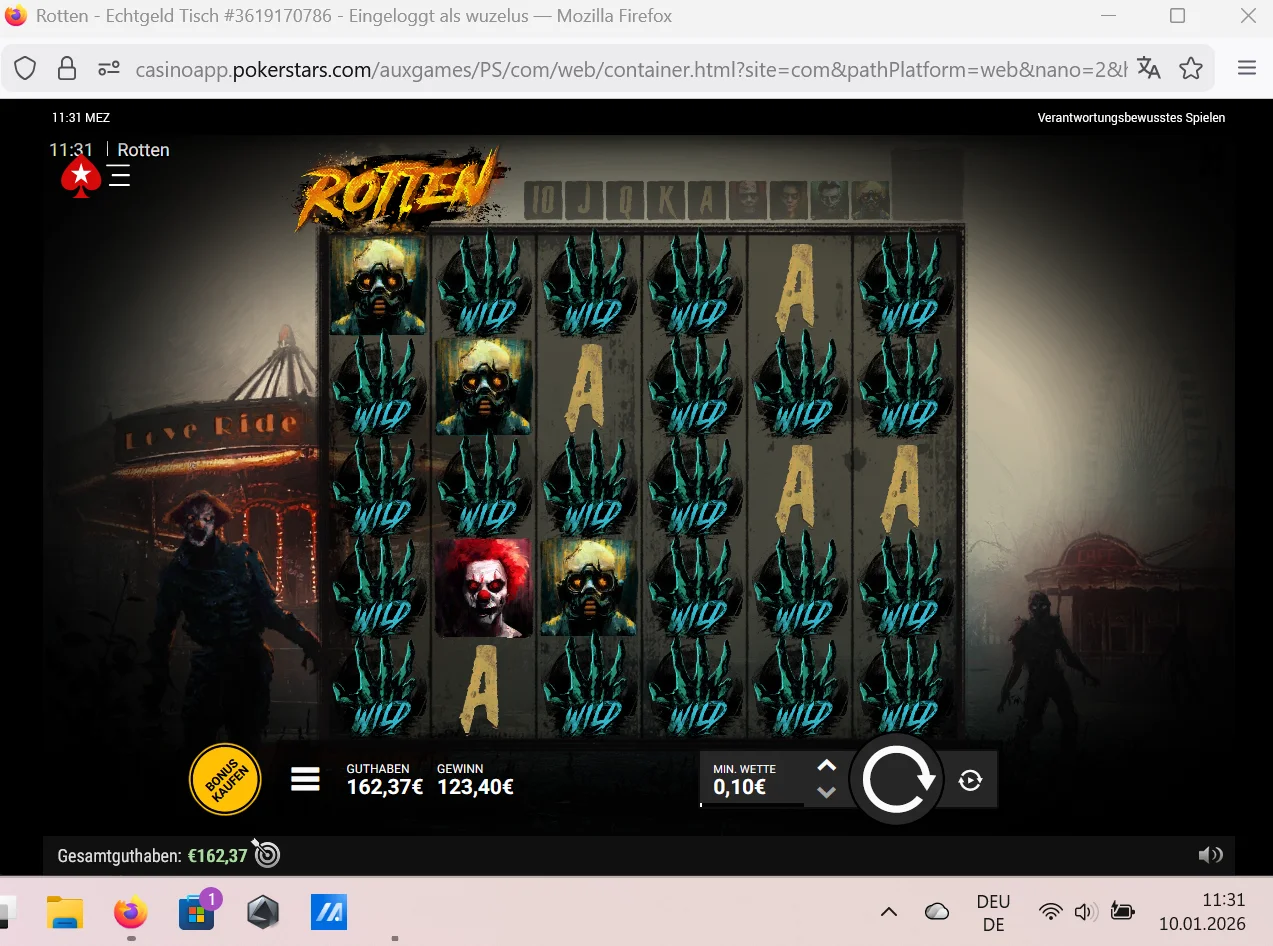Screen dimensions: 1273x946
Task: Click the Gewinn 123,40€ value
Action: click(475, 787)
